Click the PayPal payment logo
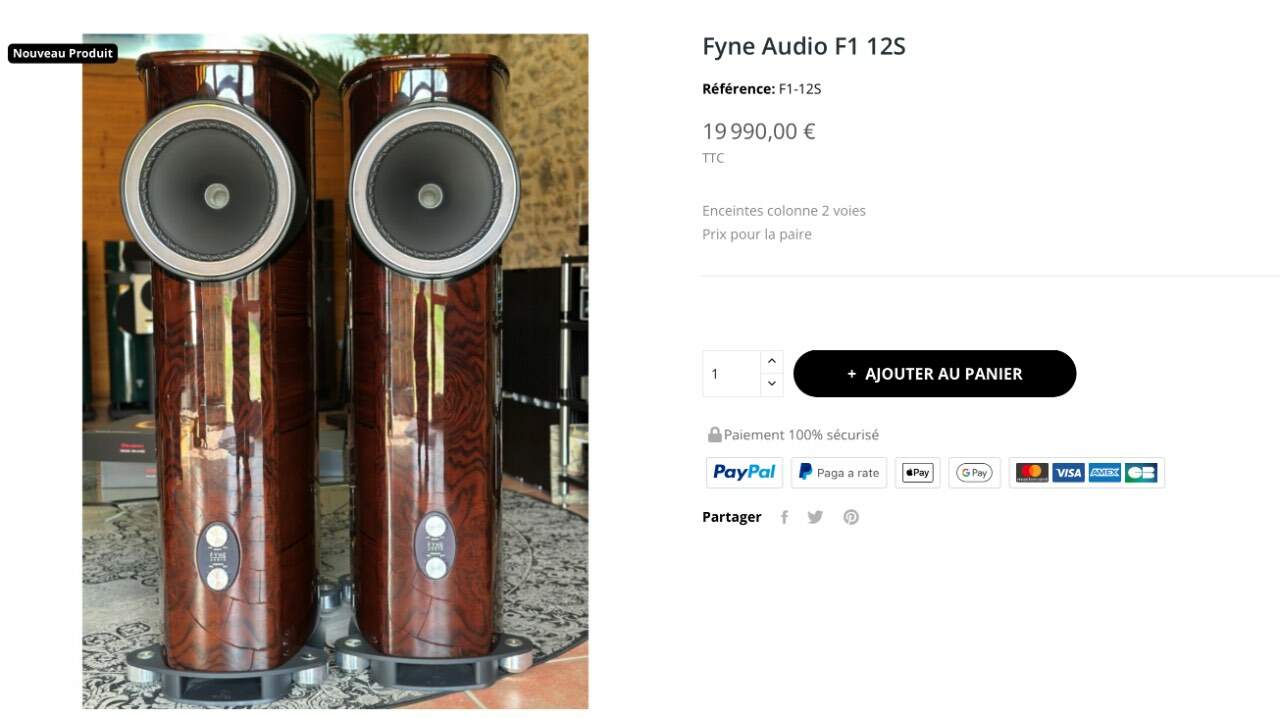 pyautogui.click(x=744, y=473)
